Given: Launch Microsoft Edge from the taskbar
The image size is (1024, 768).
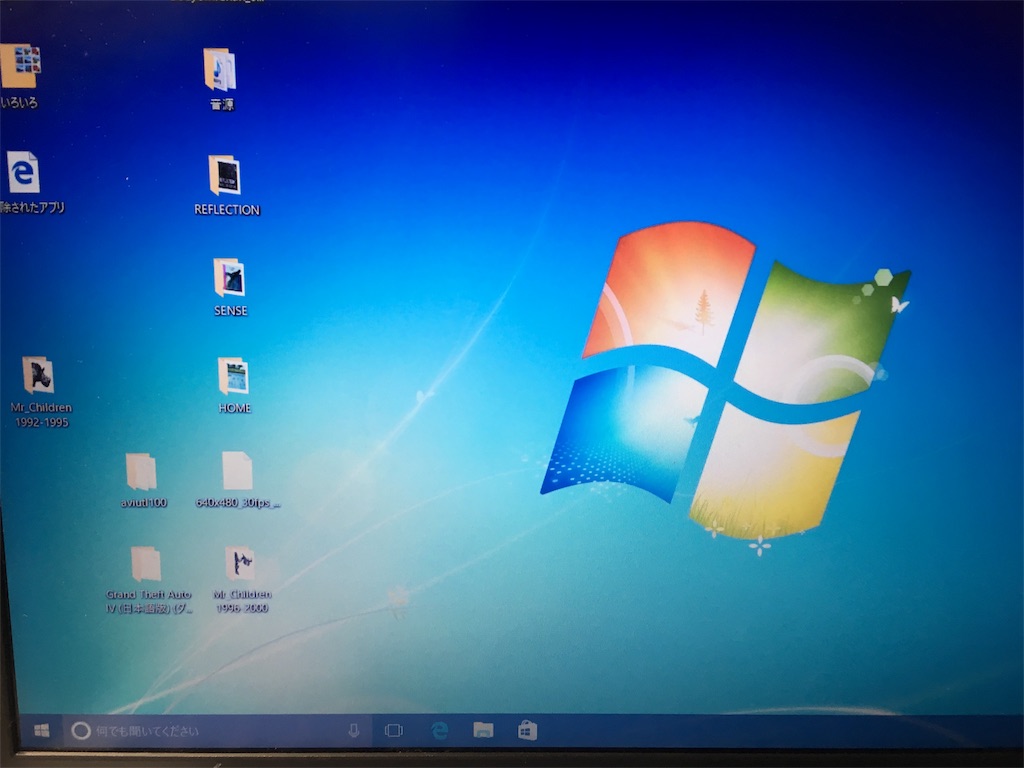Looking at the screenshot, I should click(440, 730).
